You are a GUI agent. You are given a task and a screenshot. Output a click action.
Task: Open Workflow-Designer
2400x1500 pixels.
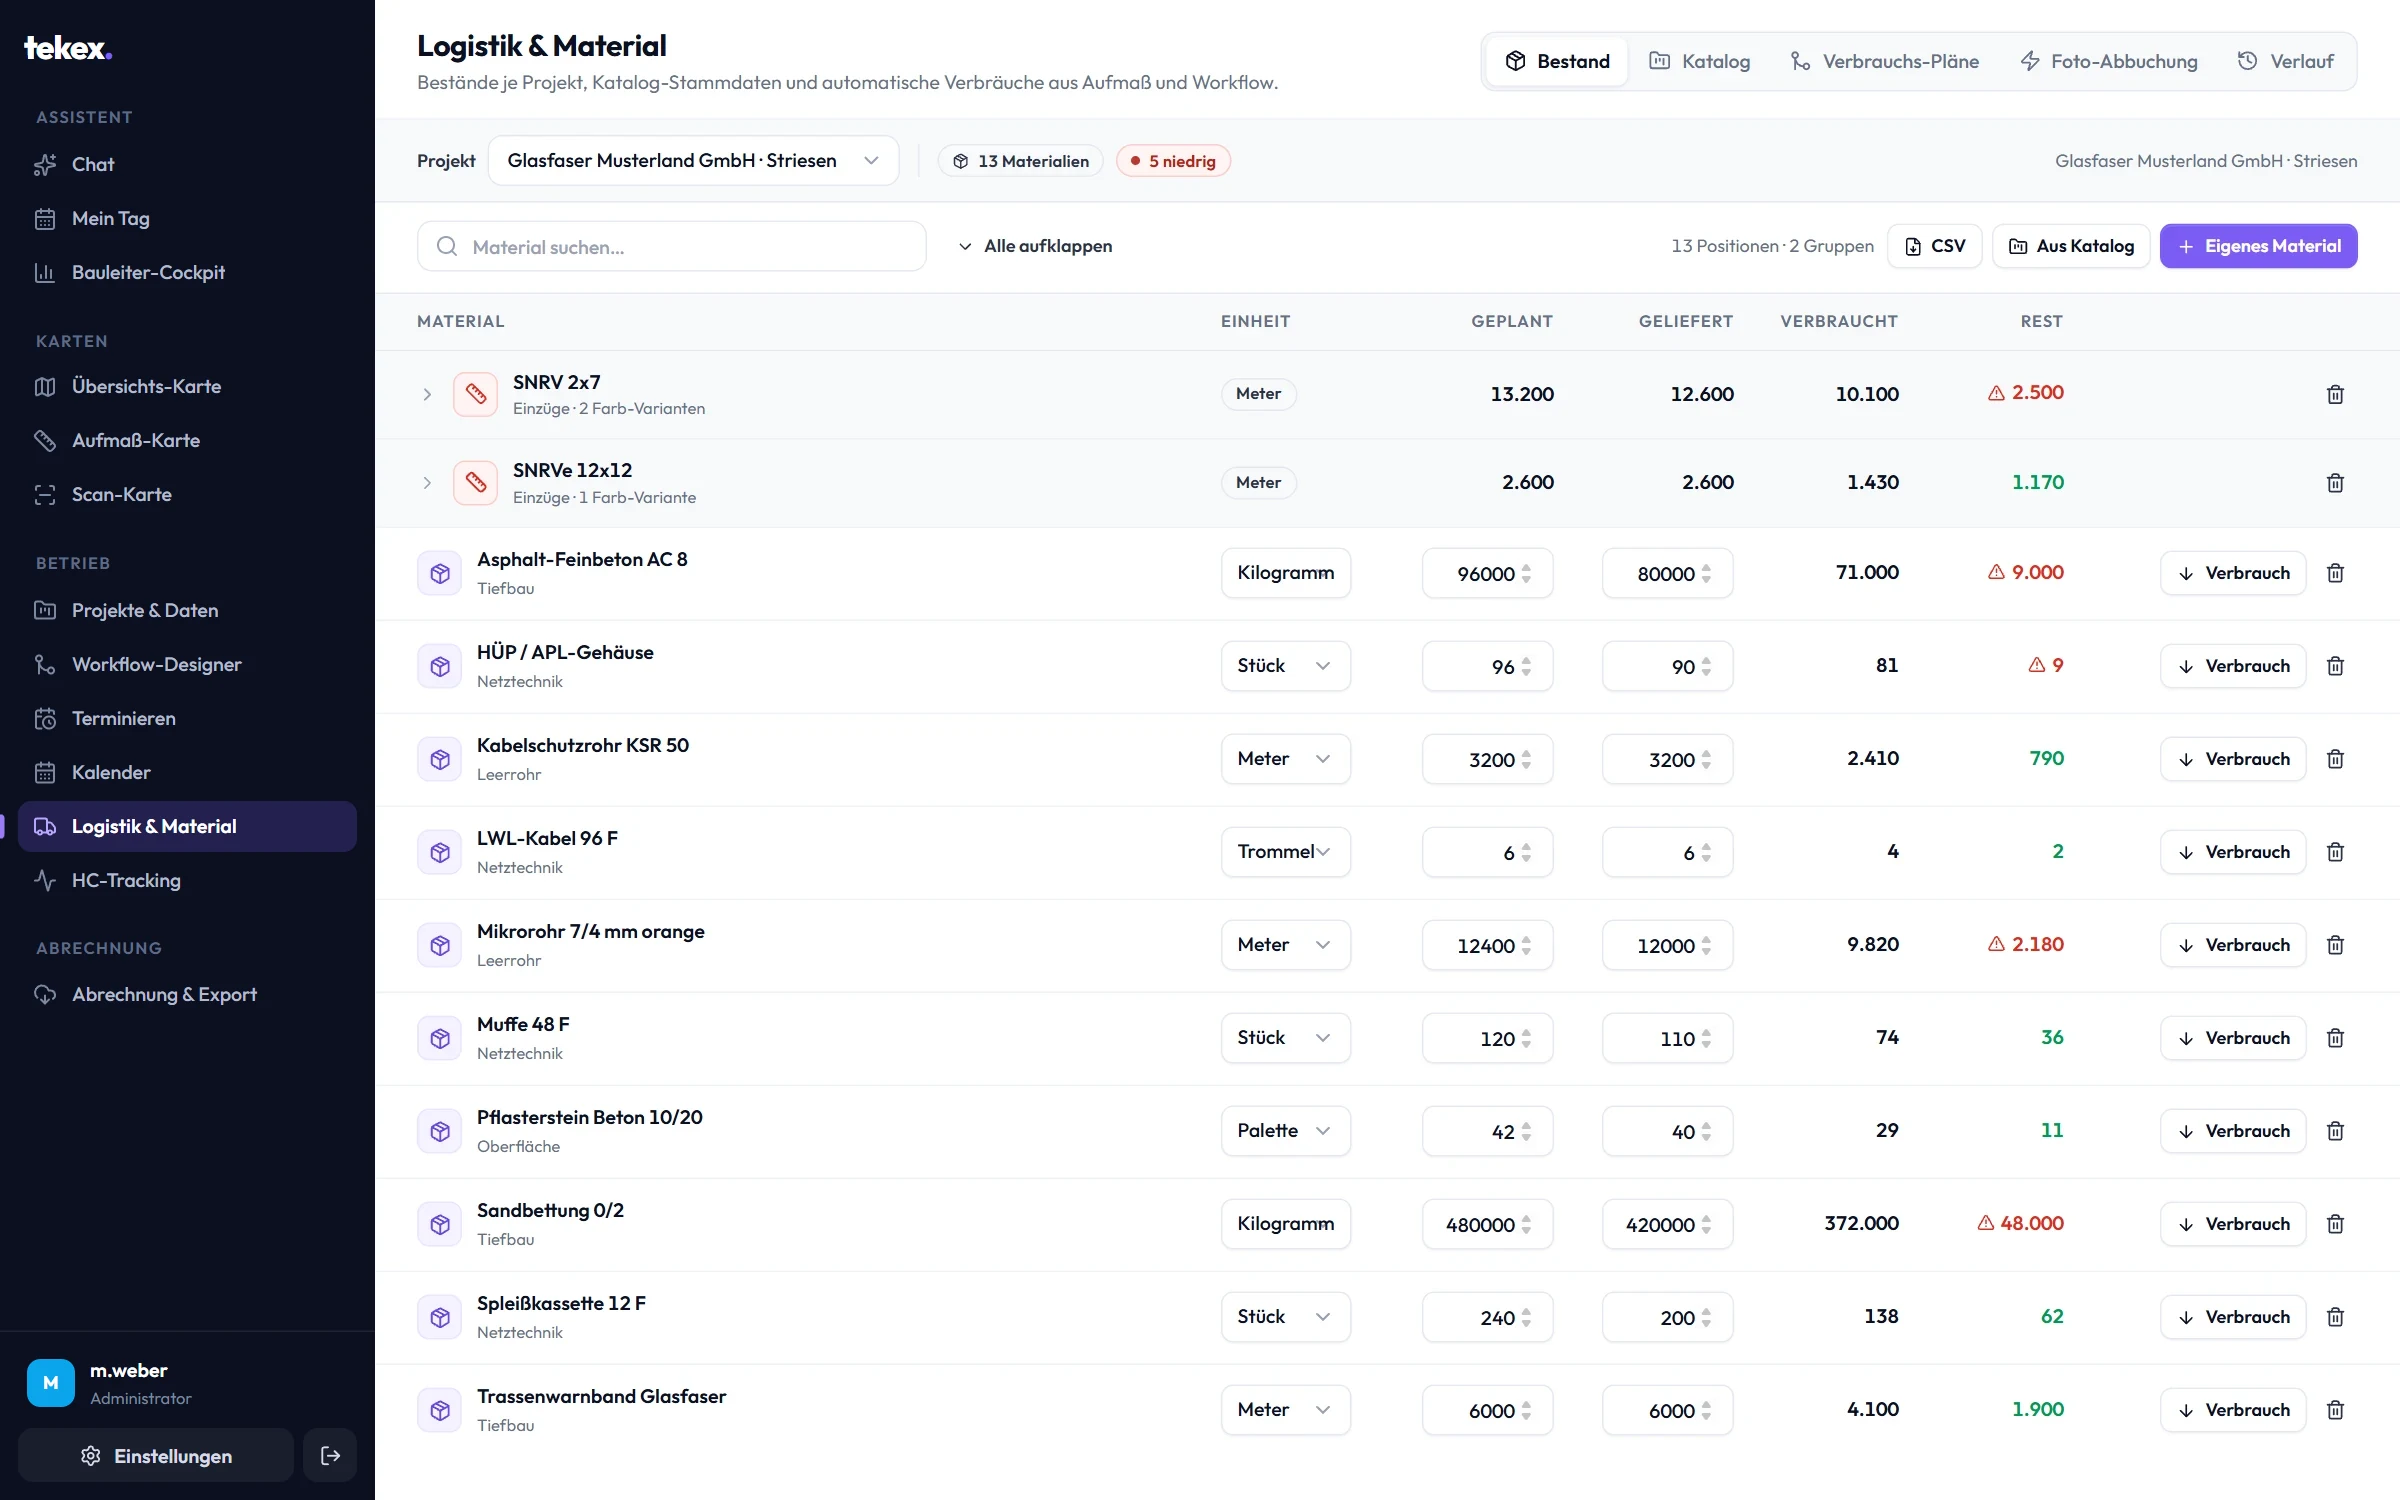point(187,664)
